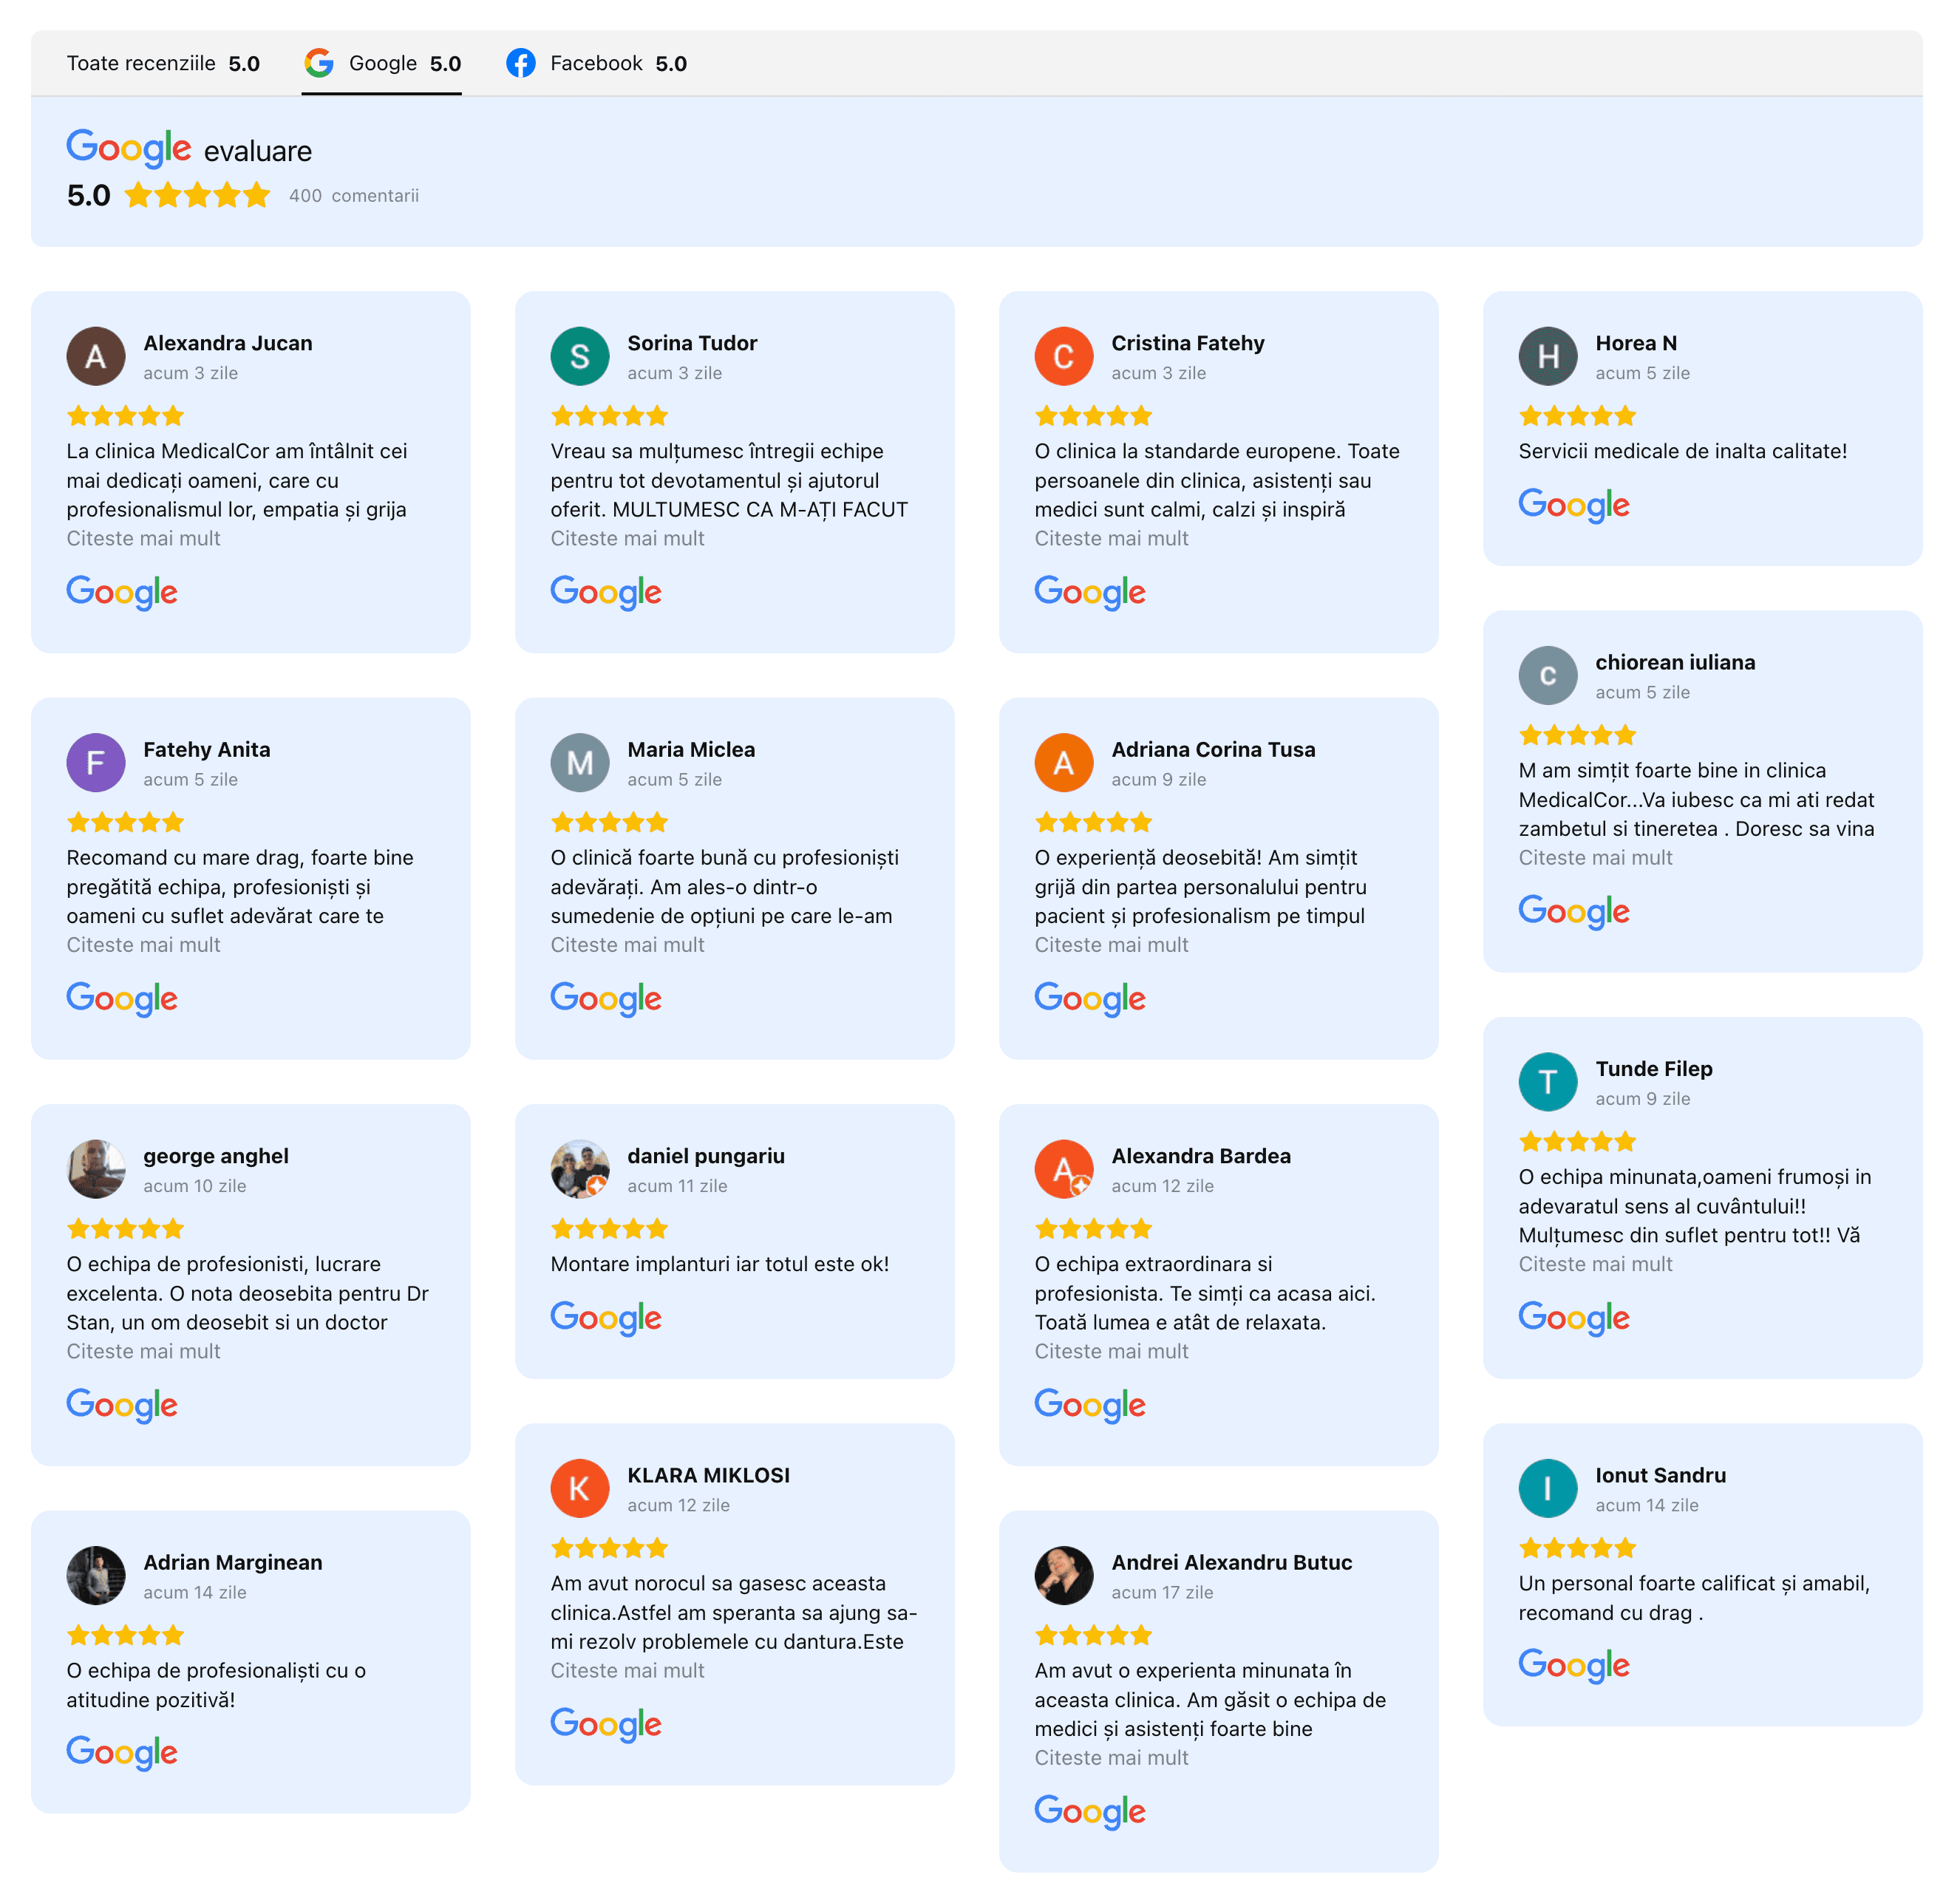Click the 5.0 rating stars in header
The width and height of the screenshot is (1960, 1886).
click(197, 195)
